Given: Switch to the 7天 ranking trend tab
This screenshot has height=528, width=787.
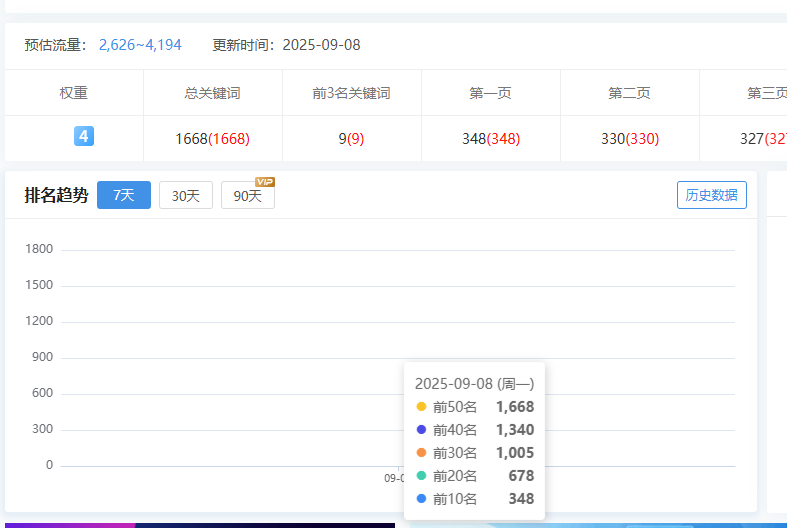Looking at the screenshot, I should 124,196.
